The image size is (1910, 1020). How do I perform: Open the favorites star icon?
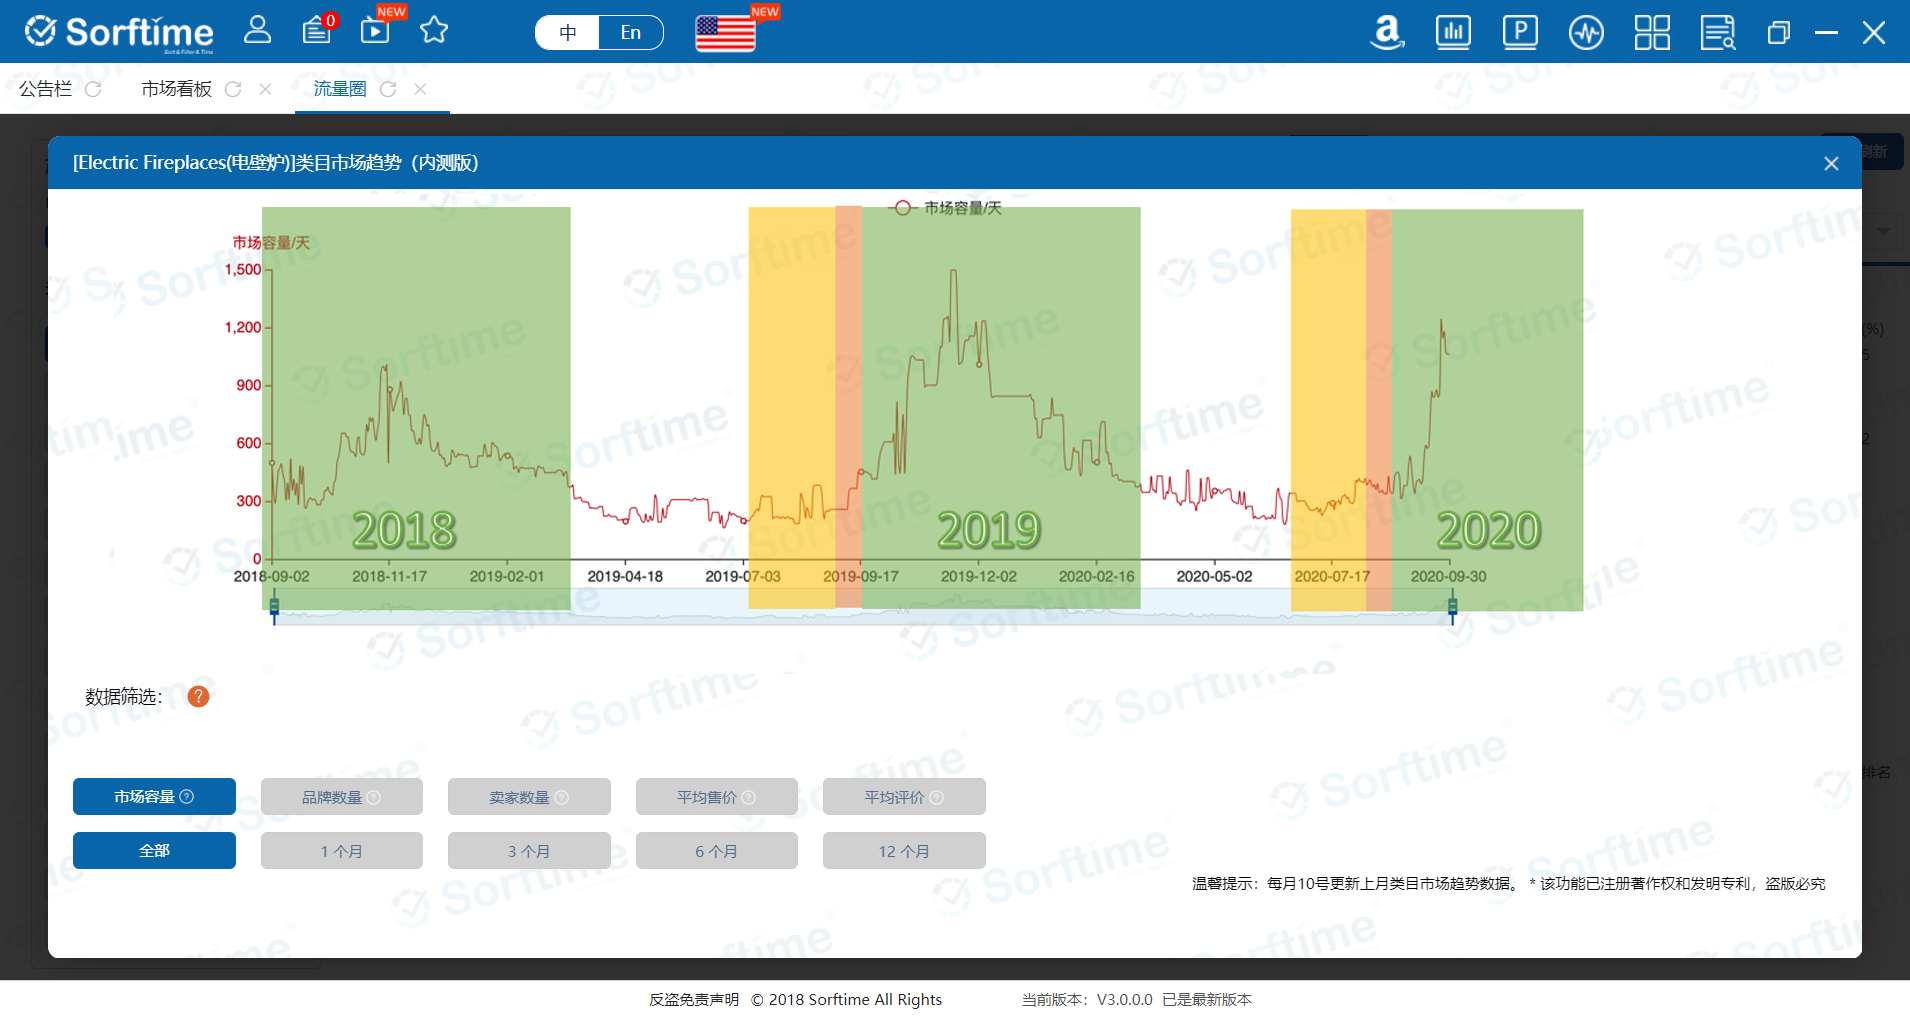434,30
